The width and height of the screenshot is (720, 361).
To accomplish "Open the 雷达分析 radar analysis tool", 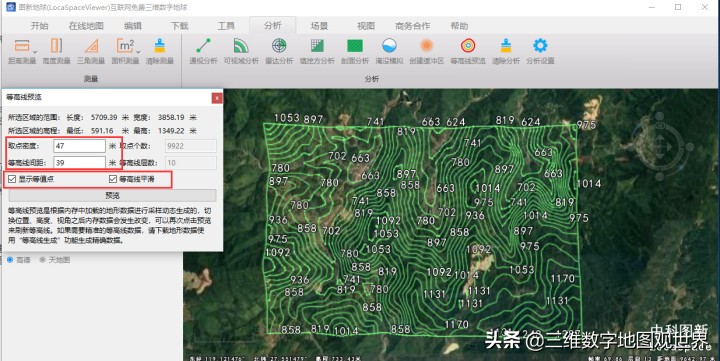I will (279, 51).
